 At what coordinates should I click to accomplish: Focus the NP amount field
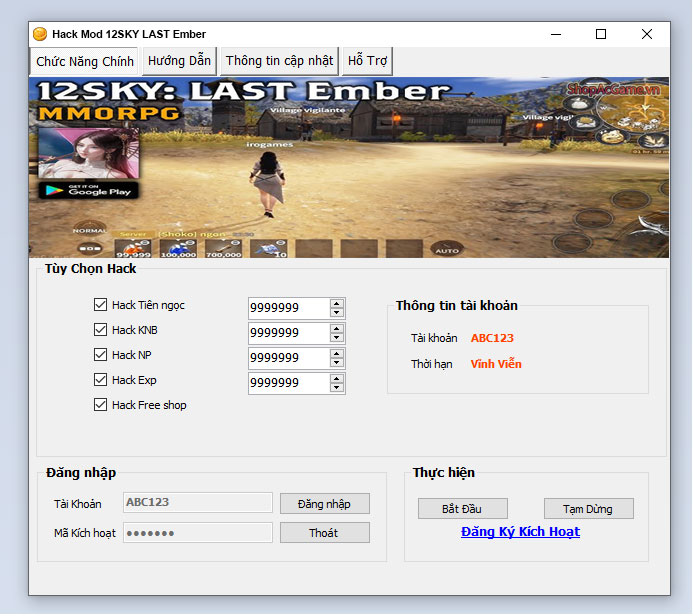[x=289, y=358]
